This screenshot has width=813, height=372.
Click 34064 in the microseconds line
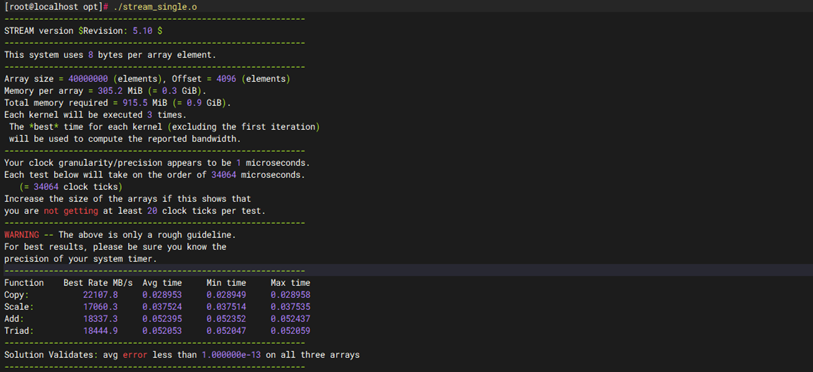(224, 175)
